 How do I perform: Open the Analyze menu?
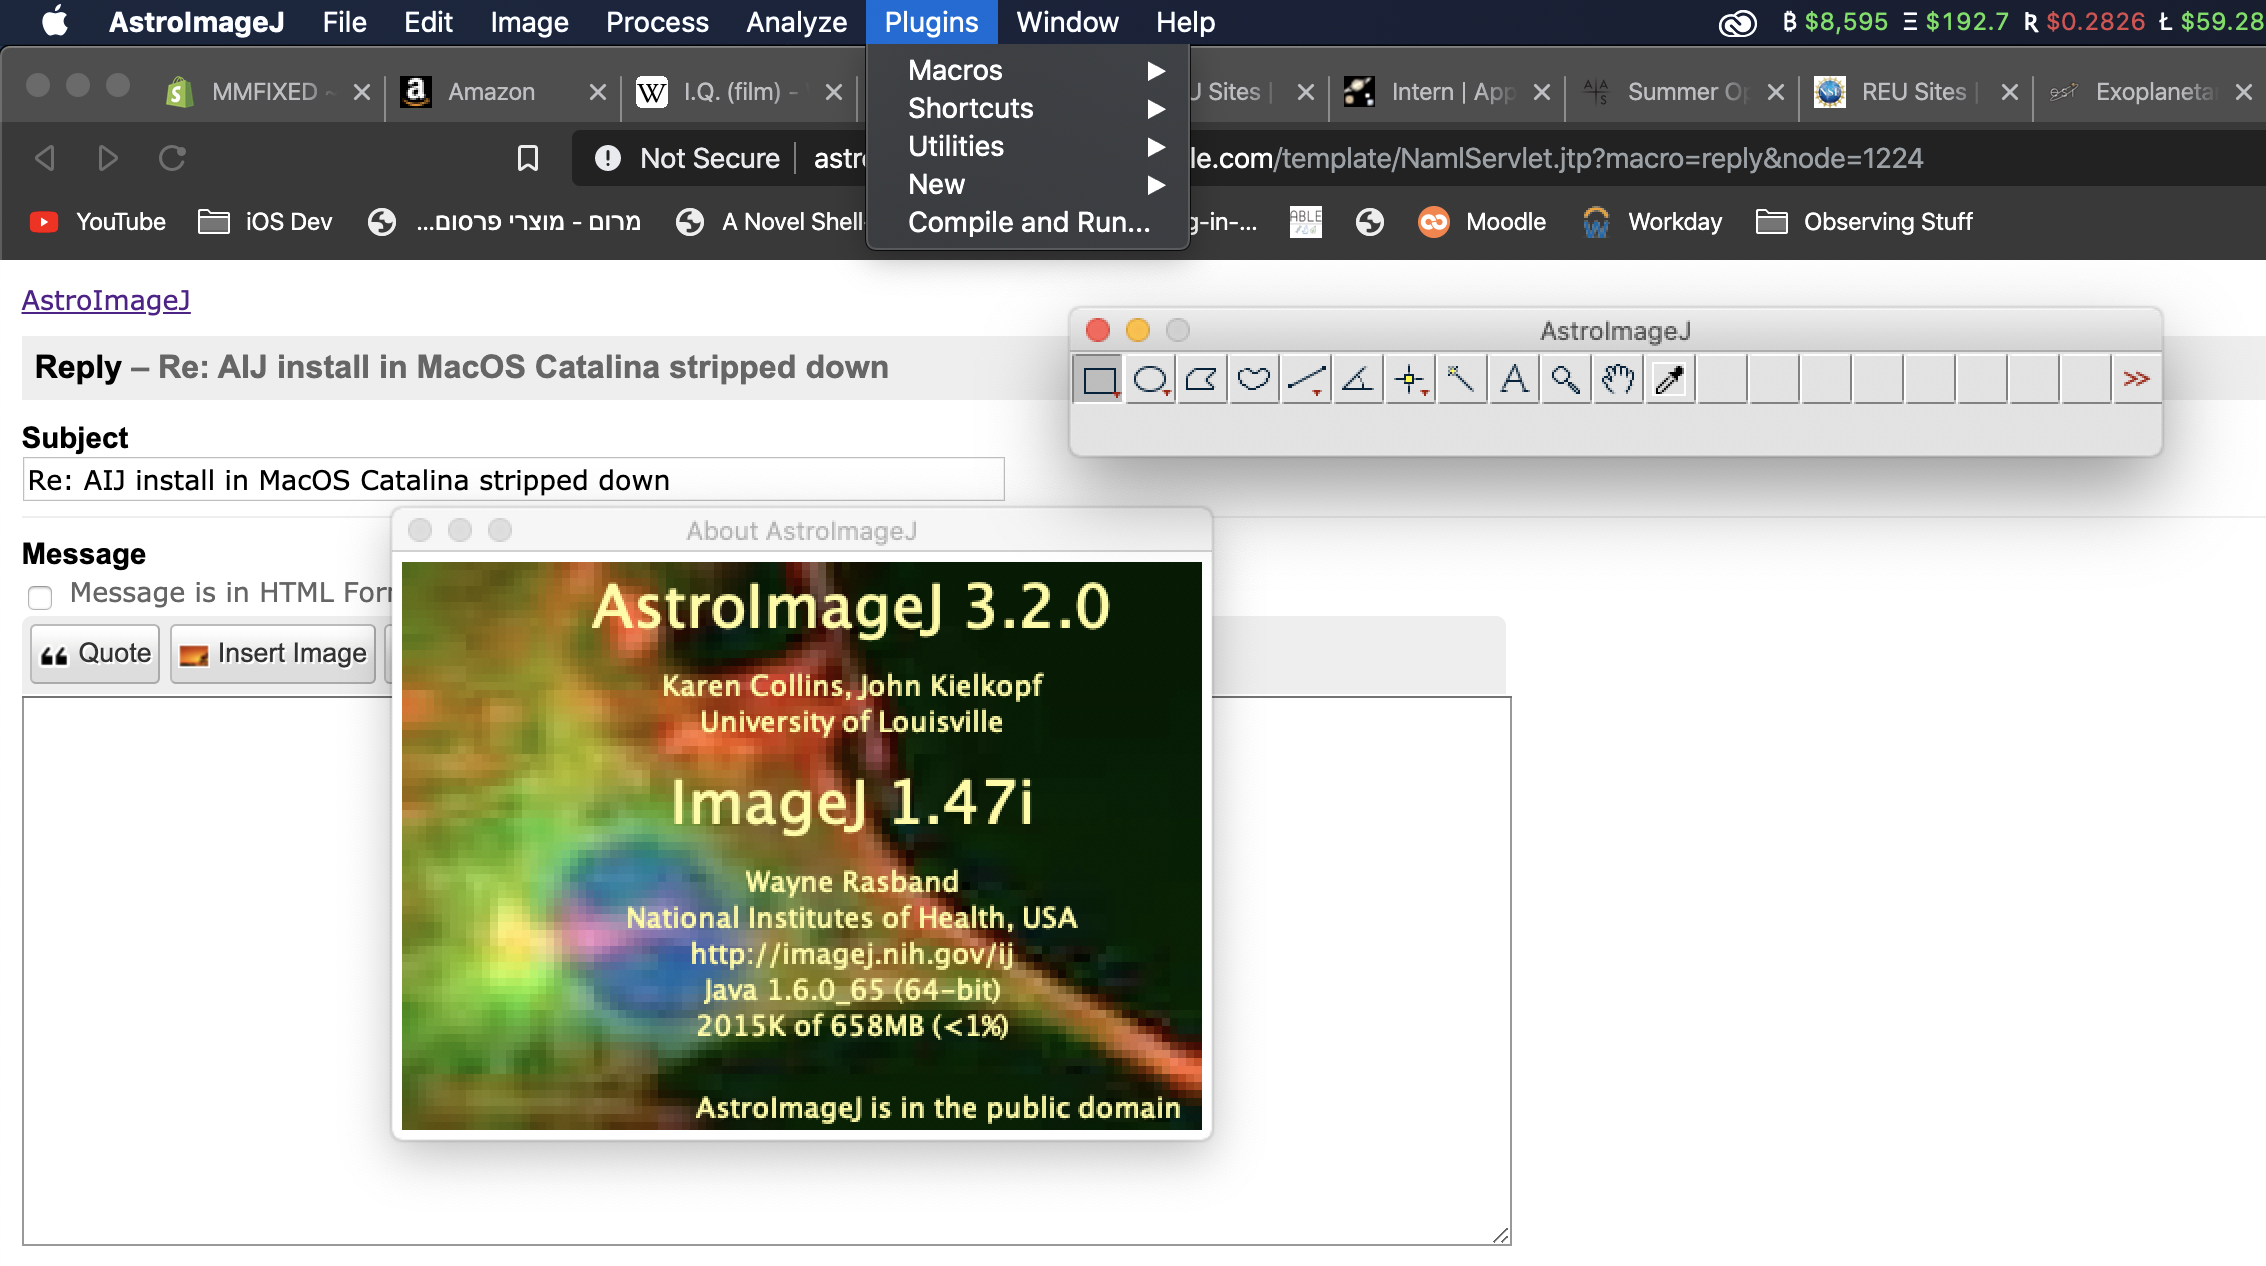[x=796, y=22]
